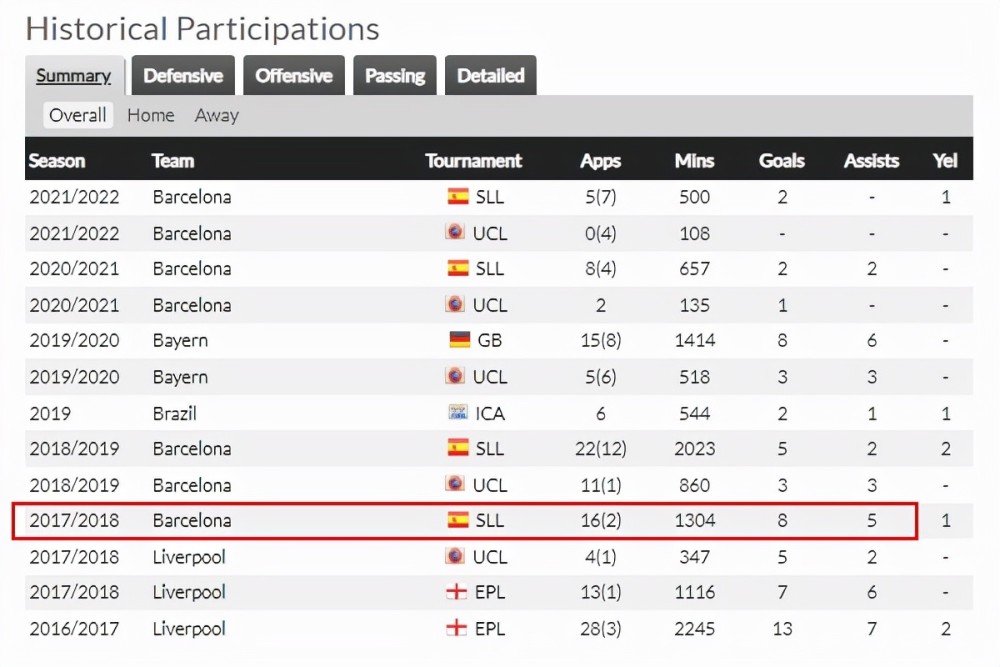Select the Overall filter option
This screenshot has width=1000, height=667.
tap(78, 115)
